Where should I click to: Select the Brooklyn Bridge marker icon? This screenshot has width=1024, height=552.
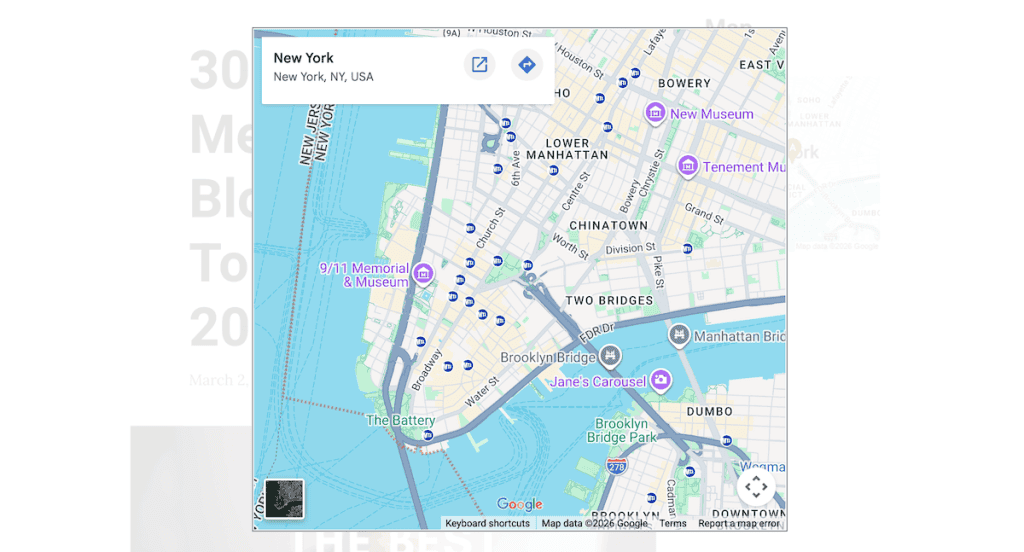pyautogui.click(x=610, y=356)
